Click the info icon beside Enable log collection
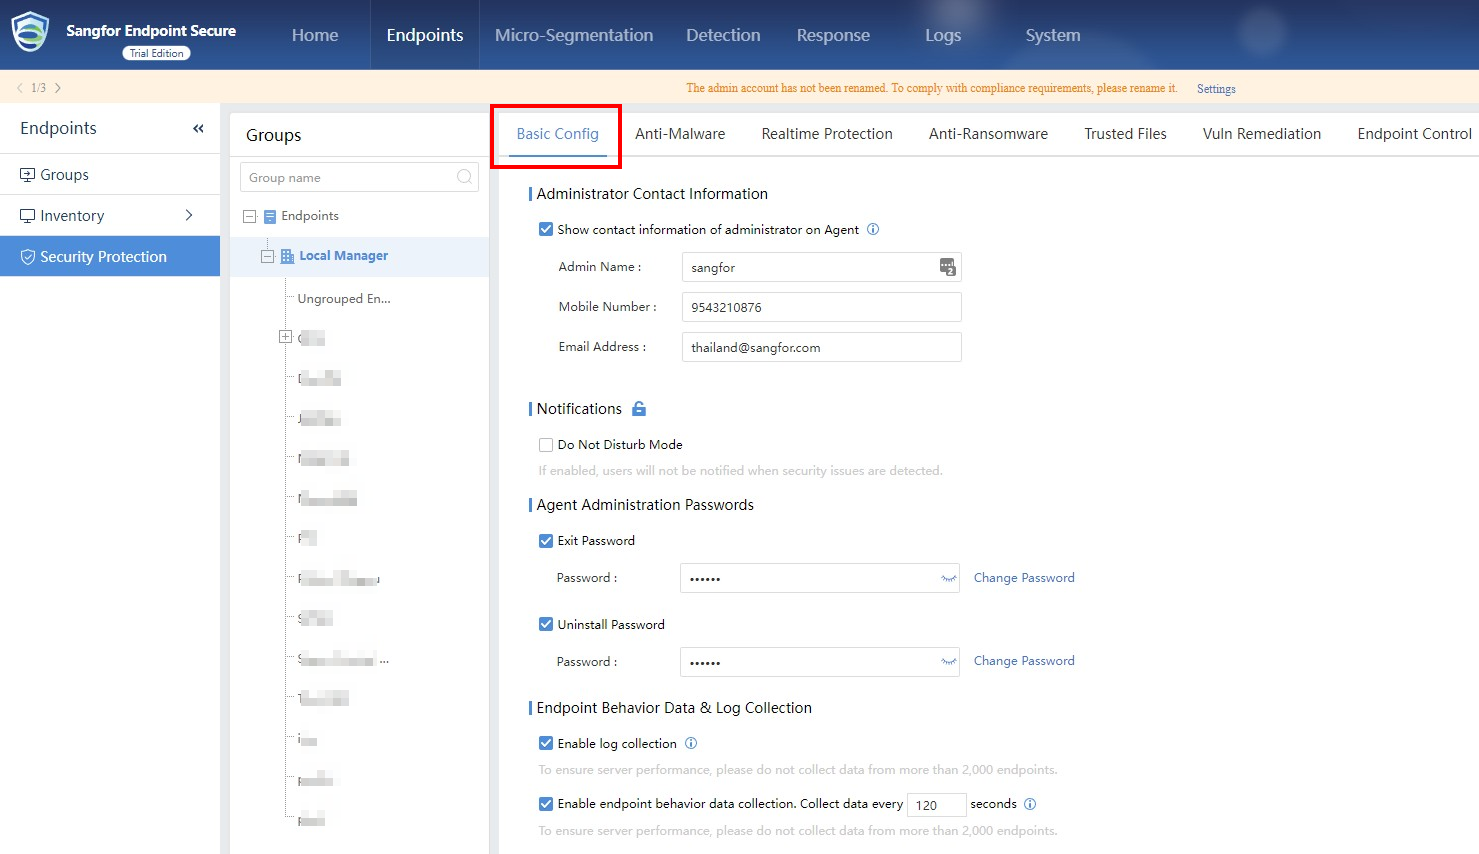This screenshot has width=1479, height=854. (x=691, y=743)
